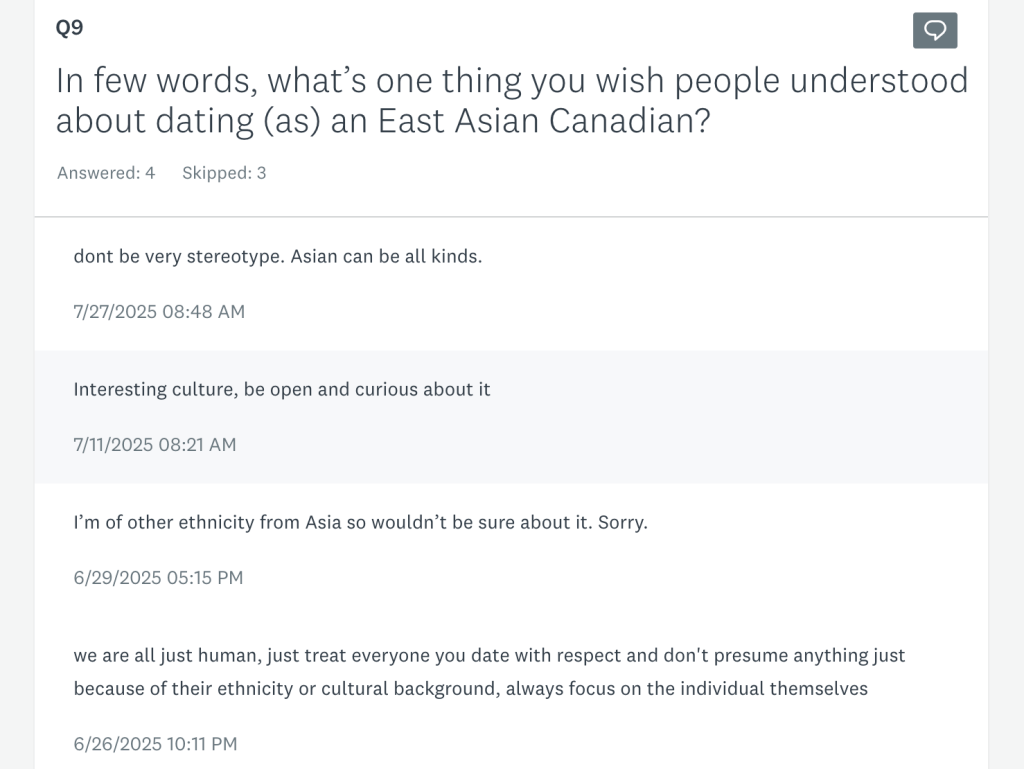Image resolution: width=1024 pixels, height=769 pixels.
Task: Select the "we are all just human" response
Action: point(489,656)
